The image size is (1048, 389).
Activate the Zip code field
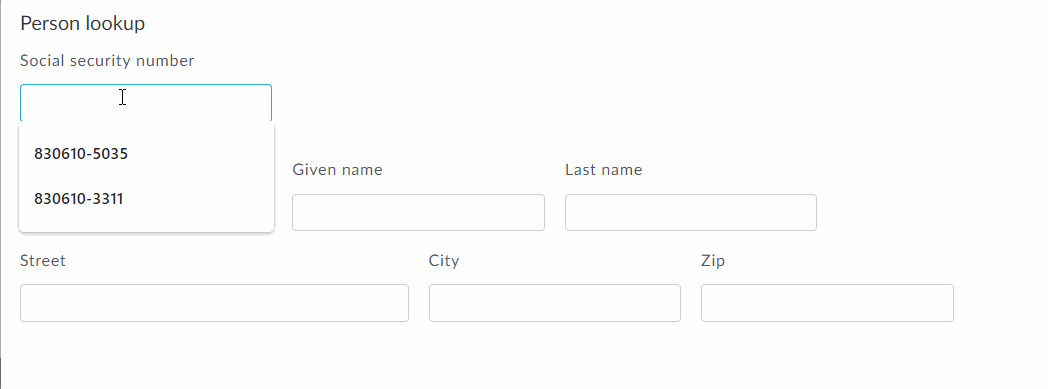pyautogui.click(x=827, y=303)
